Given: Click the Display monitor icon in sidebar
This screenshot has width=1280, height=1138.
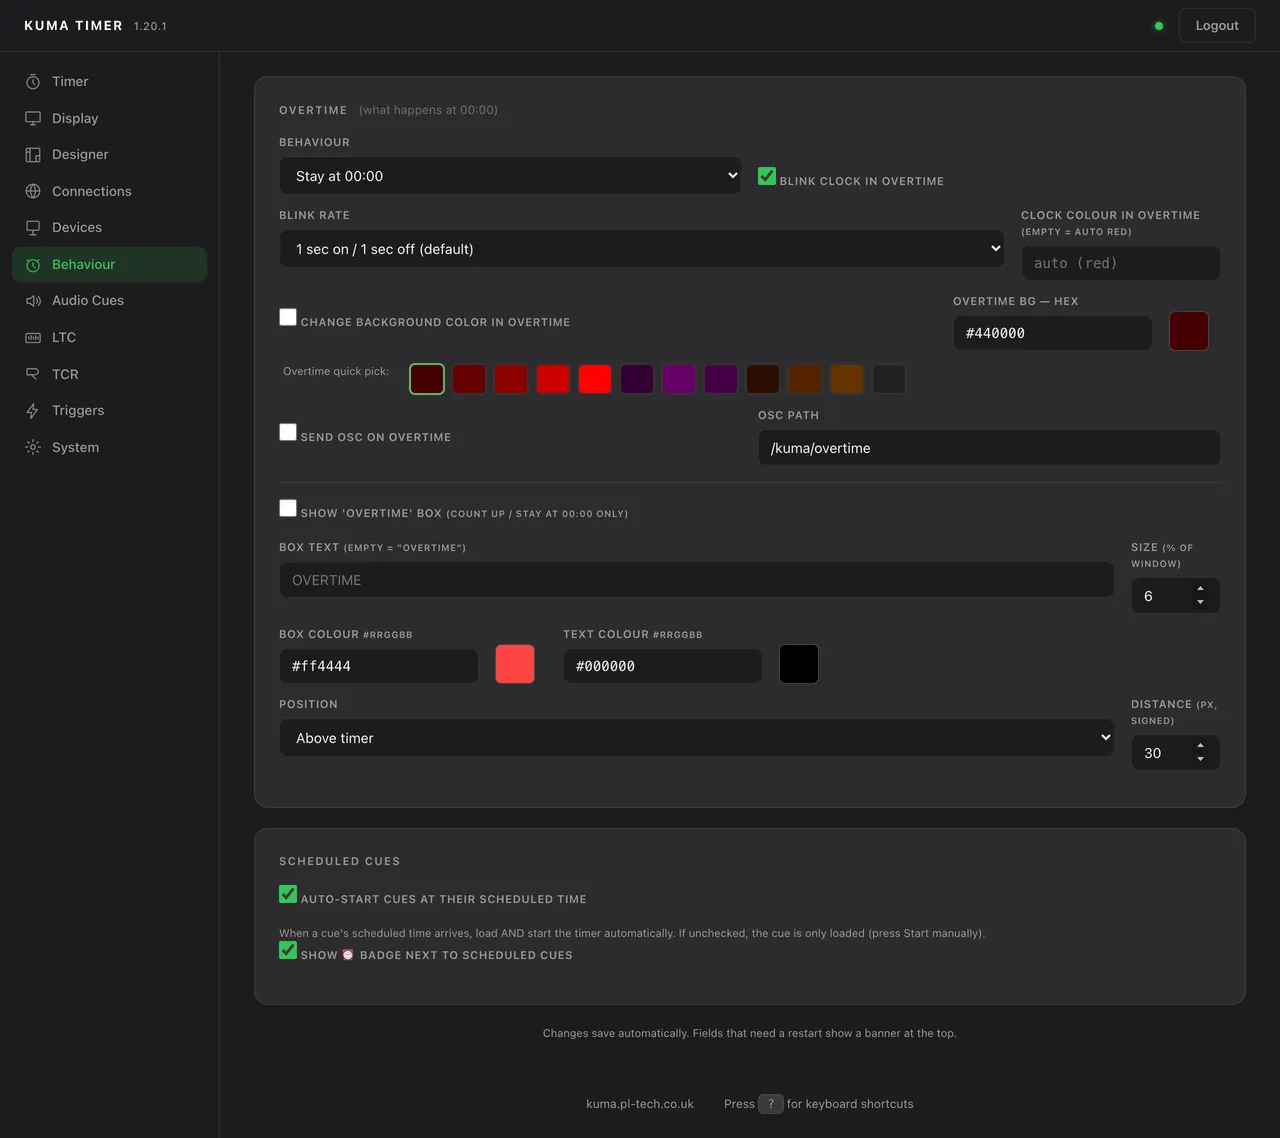Looking at the screenshot, I should (x=33, y=118).
